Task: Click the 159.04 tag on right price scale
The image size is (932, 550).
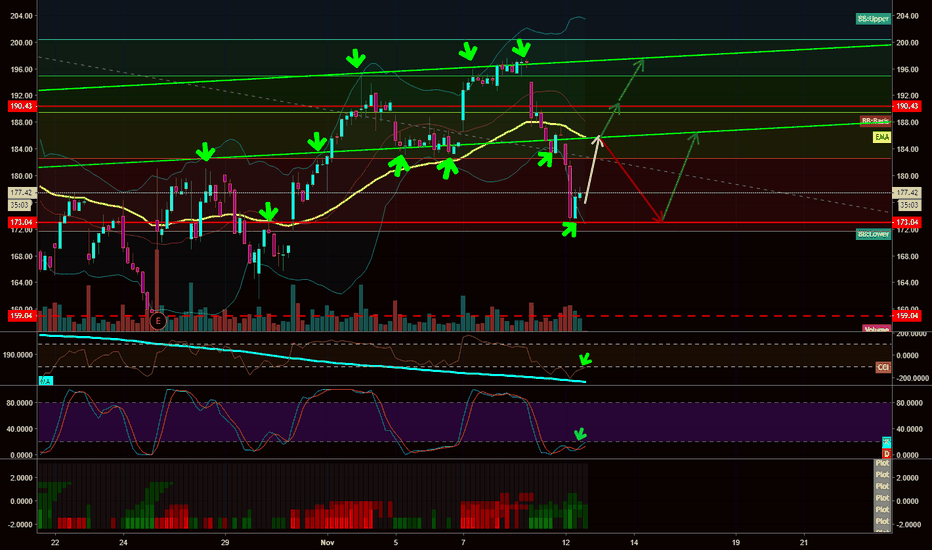Action: tap(907, 316)
